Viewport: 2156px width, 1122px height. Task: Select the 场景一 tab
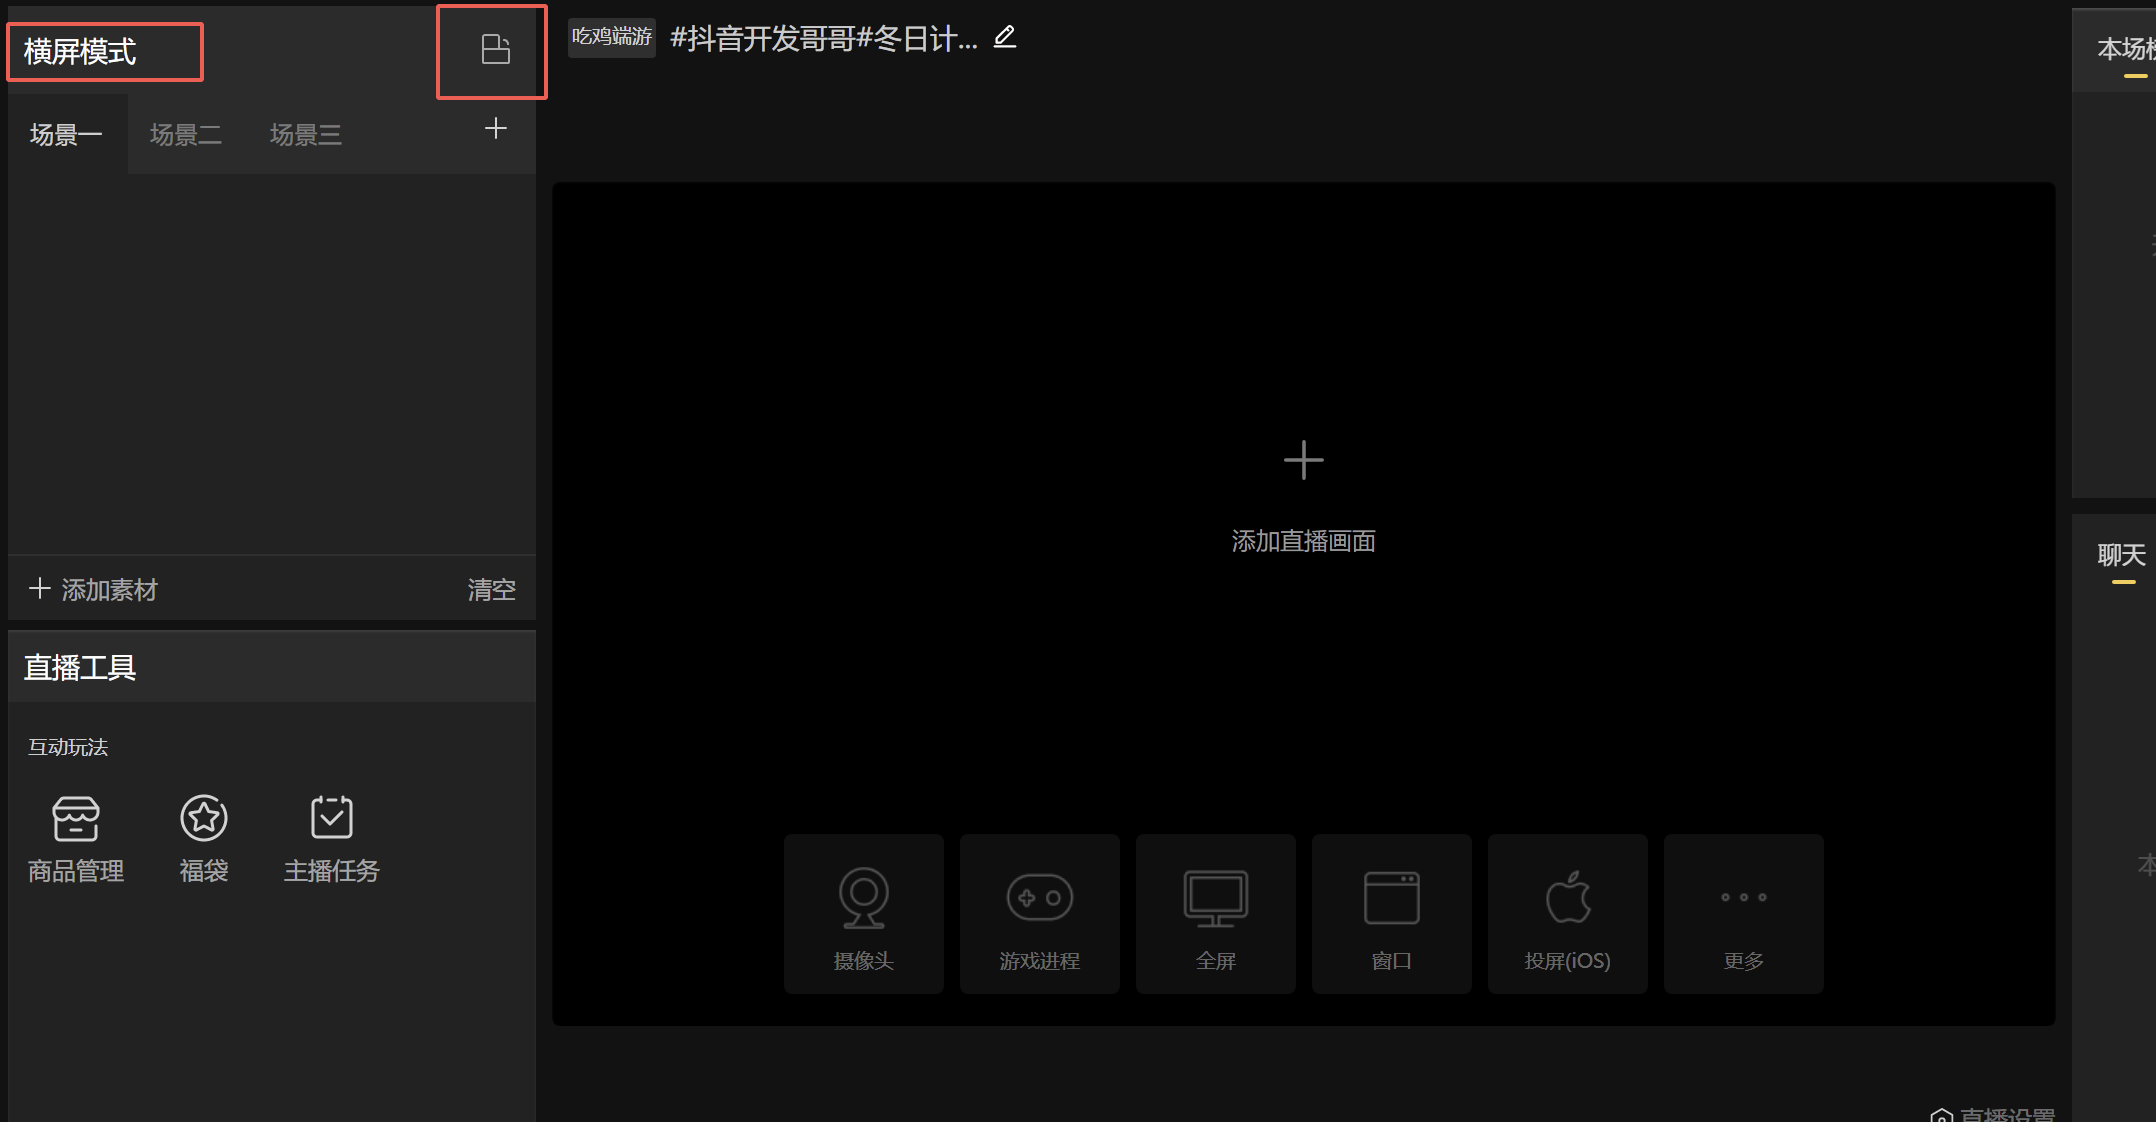(66, 135)
